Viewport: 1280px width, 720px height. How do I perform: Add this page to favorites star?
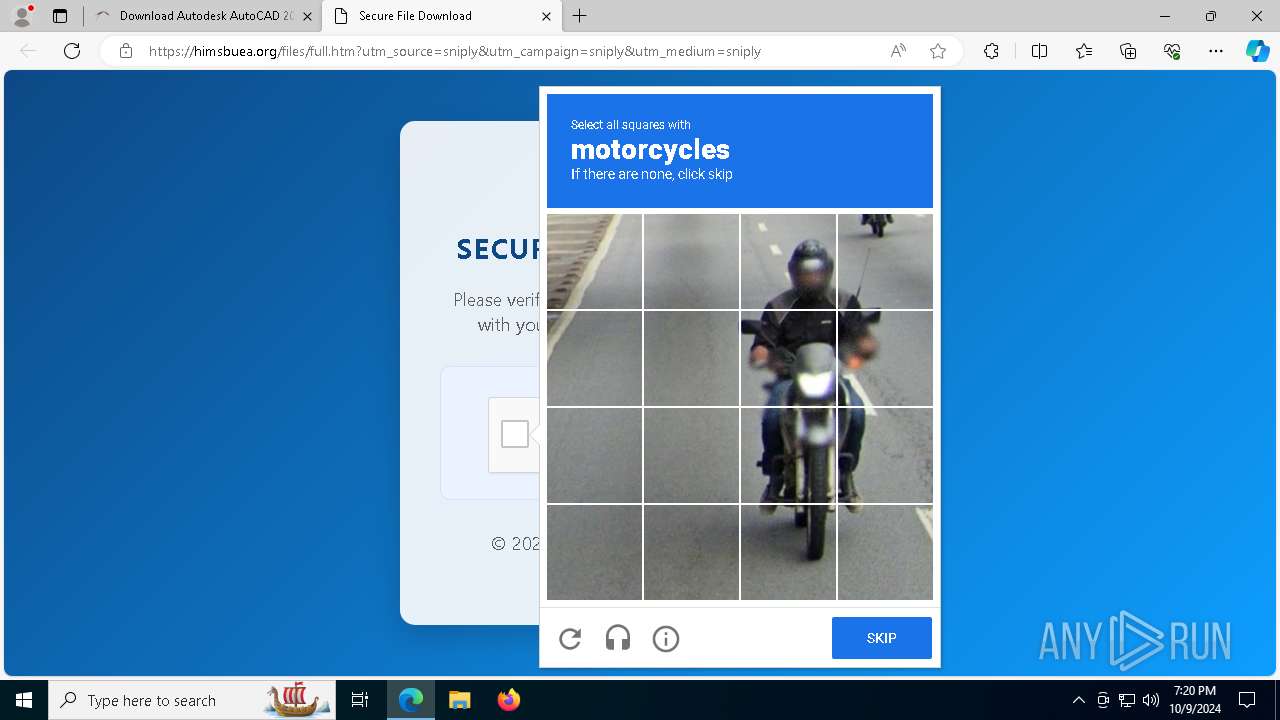point(938,51)
